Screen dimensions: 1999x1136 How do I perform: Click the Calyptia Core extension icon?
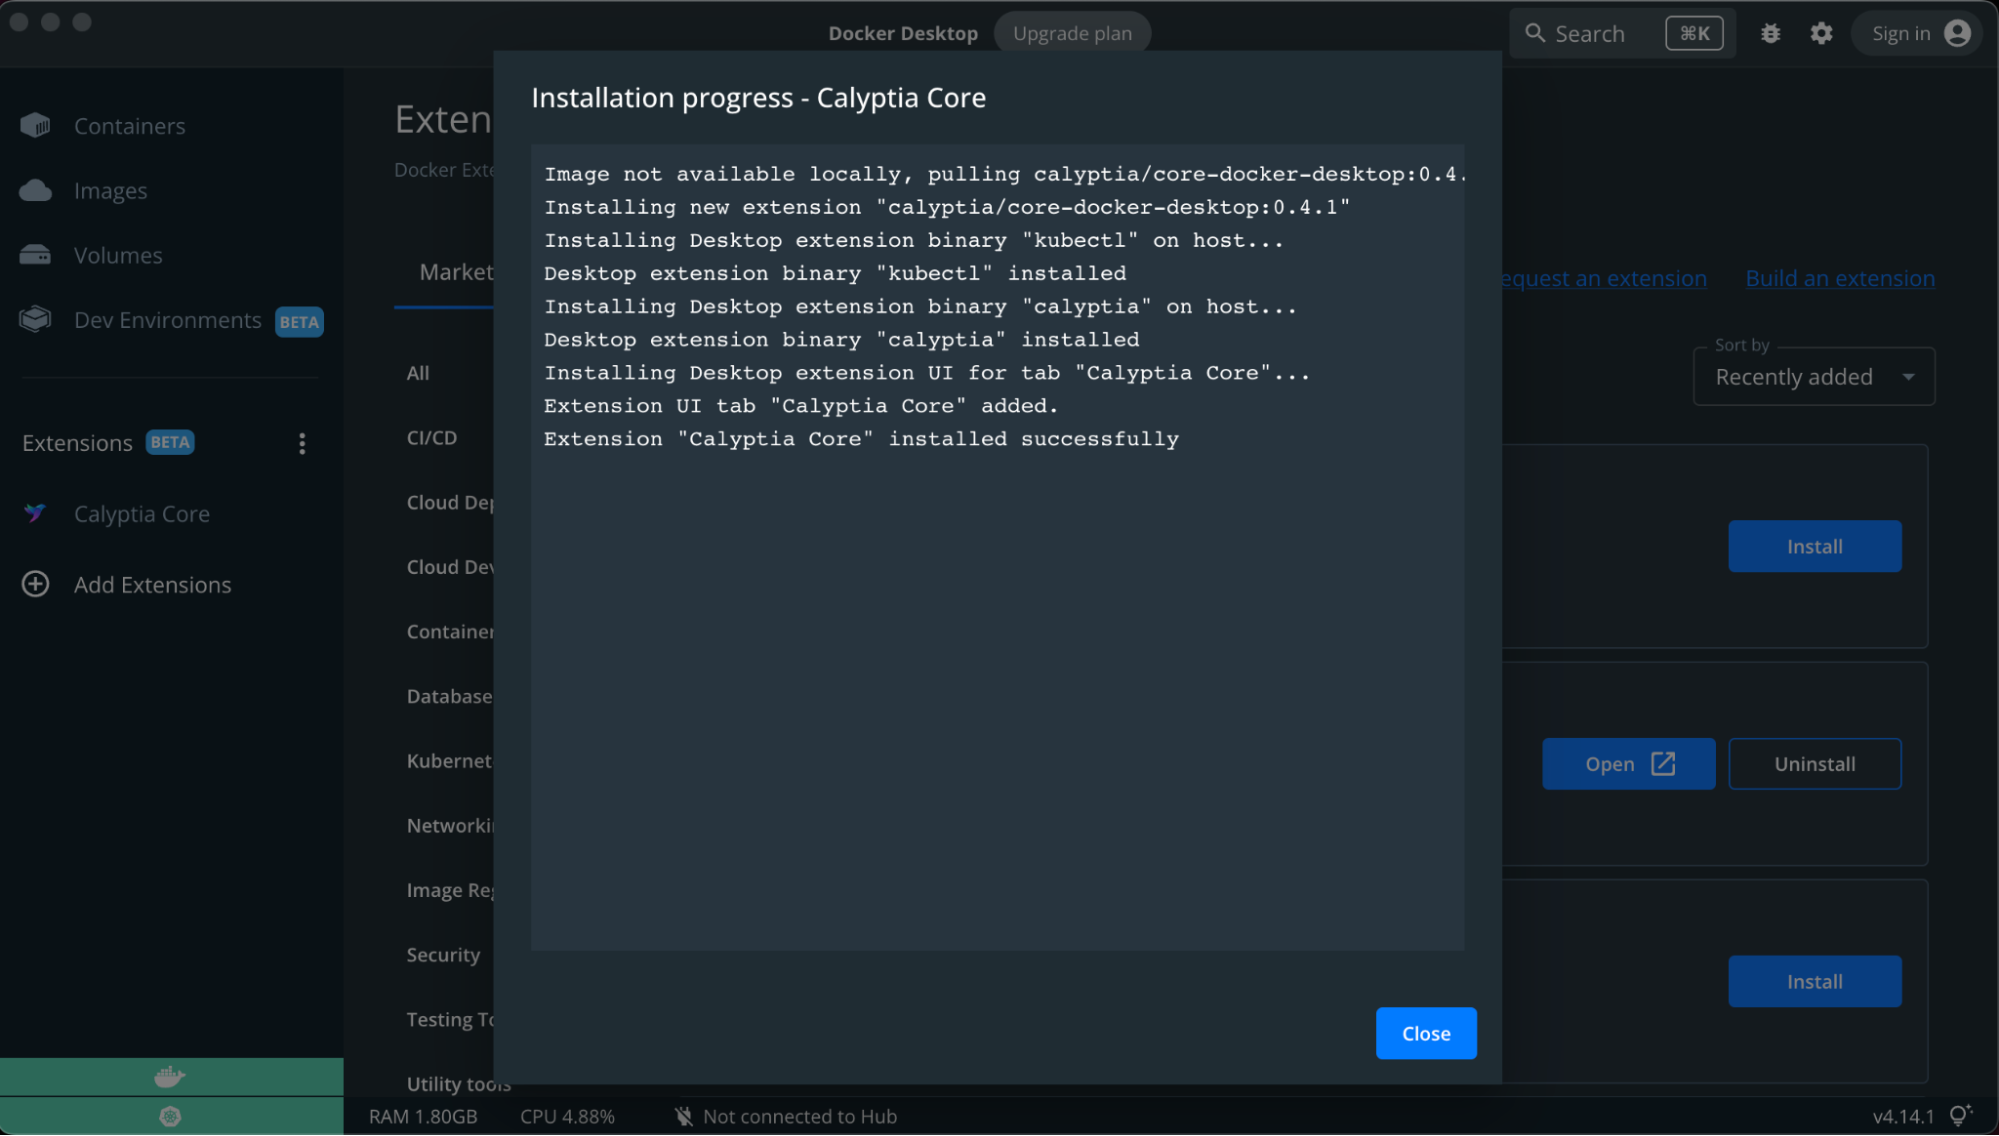(37, 512)
